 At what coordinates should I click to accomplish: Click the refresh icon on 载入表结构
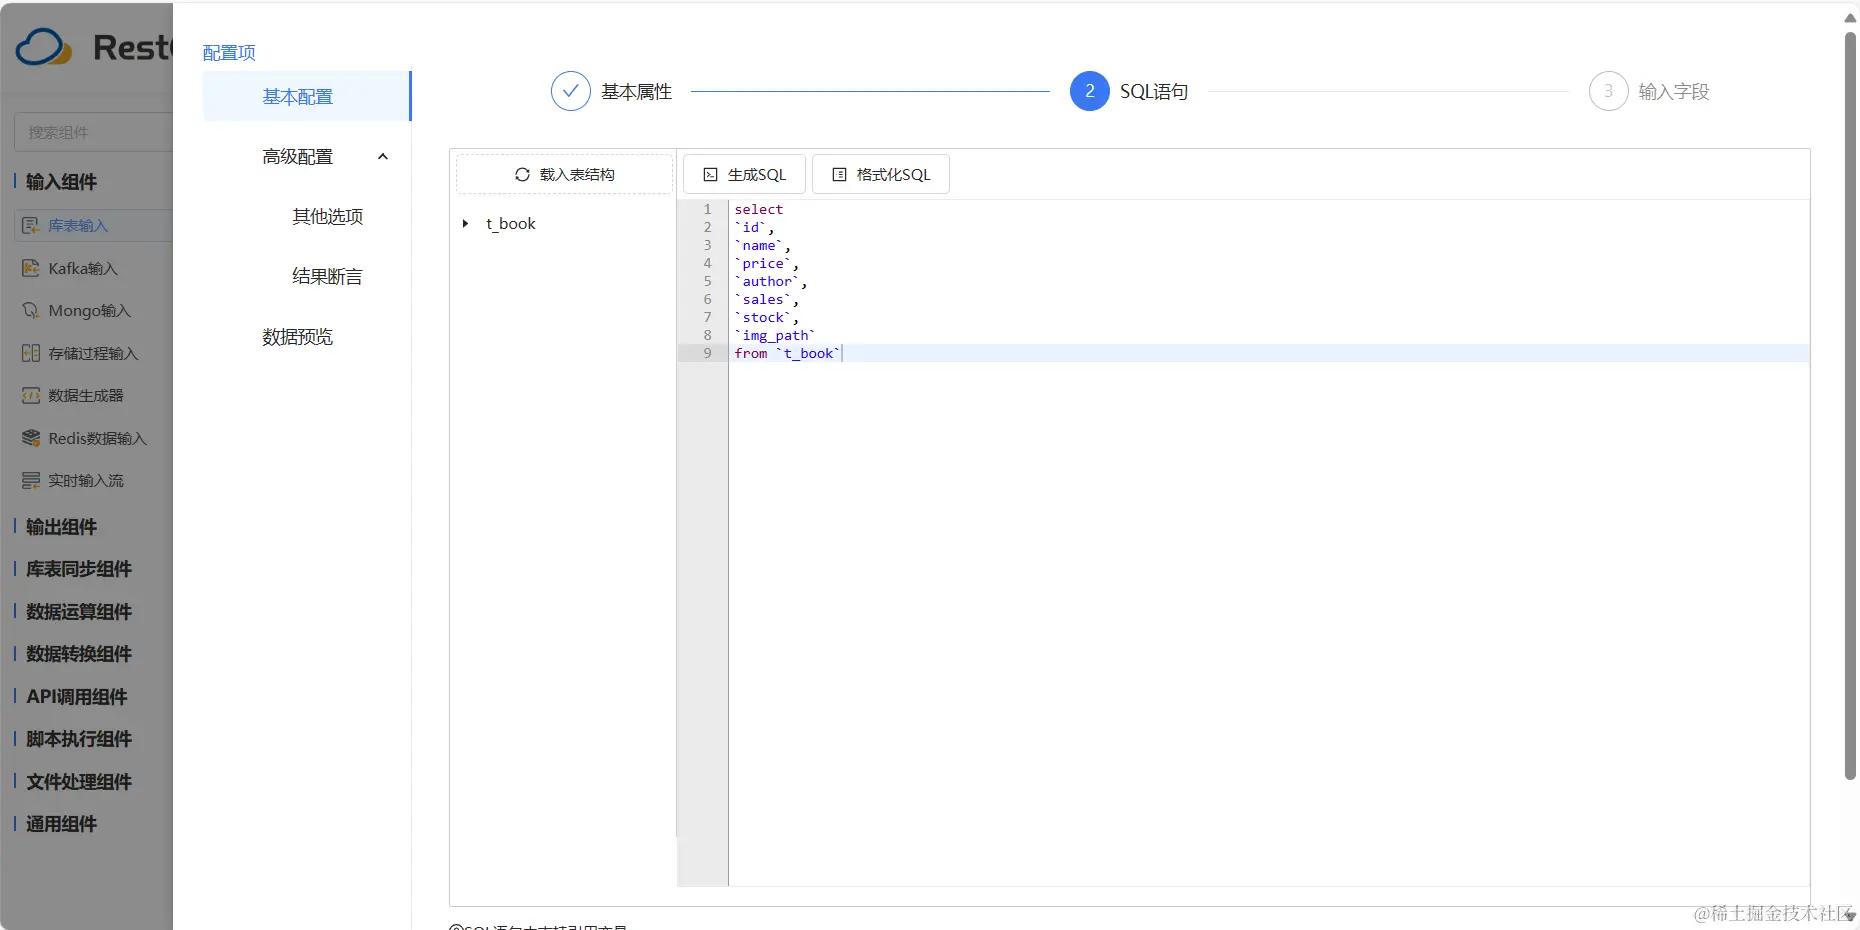click(522, 174)
